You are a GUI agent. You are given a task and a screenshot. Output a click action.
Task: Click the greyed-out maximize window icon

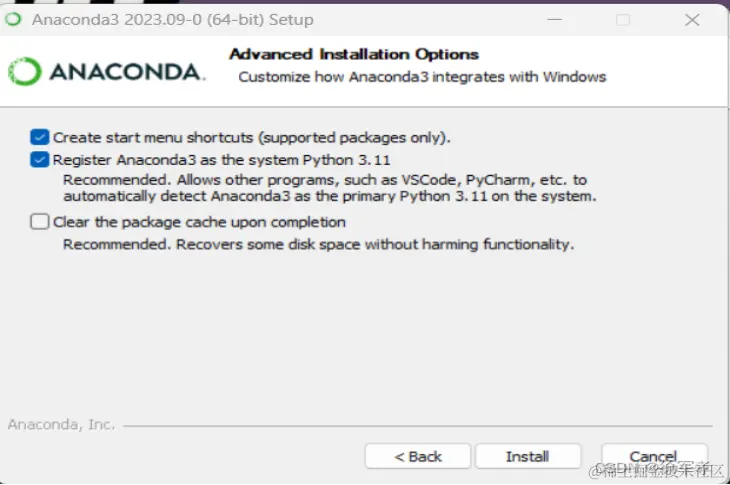[623, 20]
